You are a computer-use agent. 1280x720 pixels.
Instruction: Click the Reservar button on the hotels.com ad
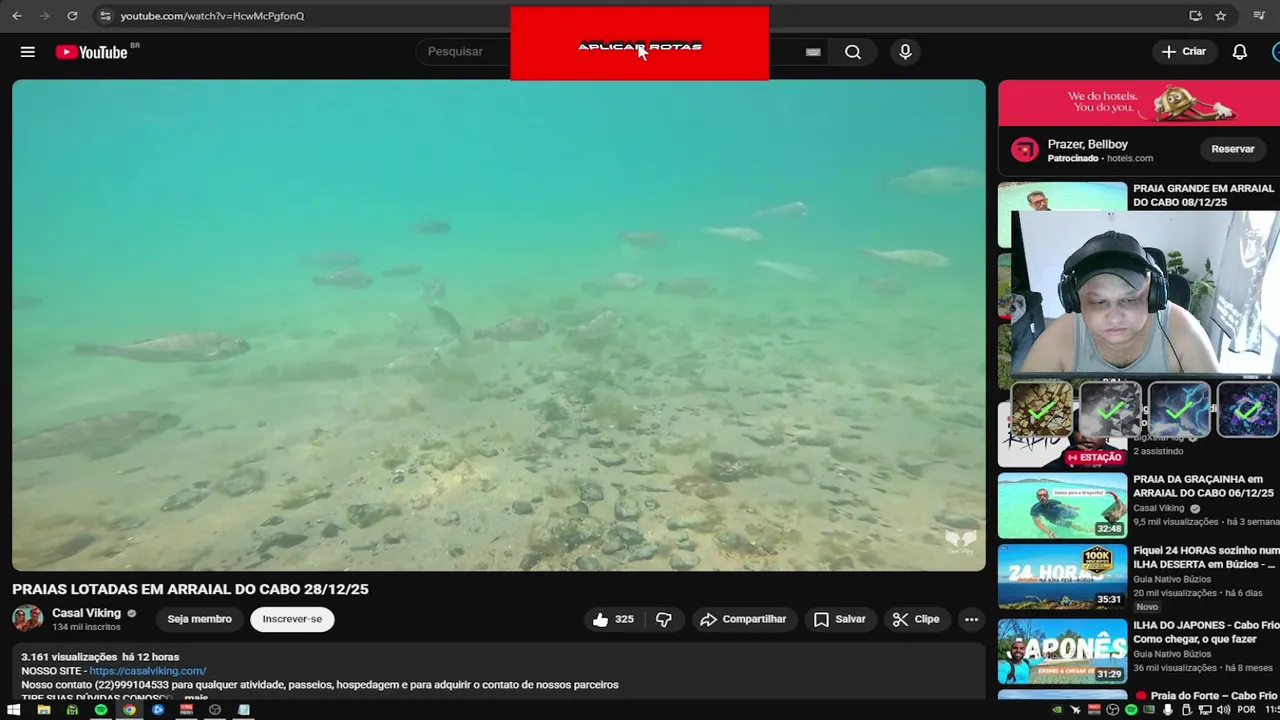point(1232,149)
